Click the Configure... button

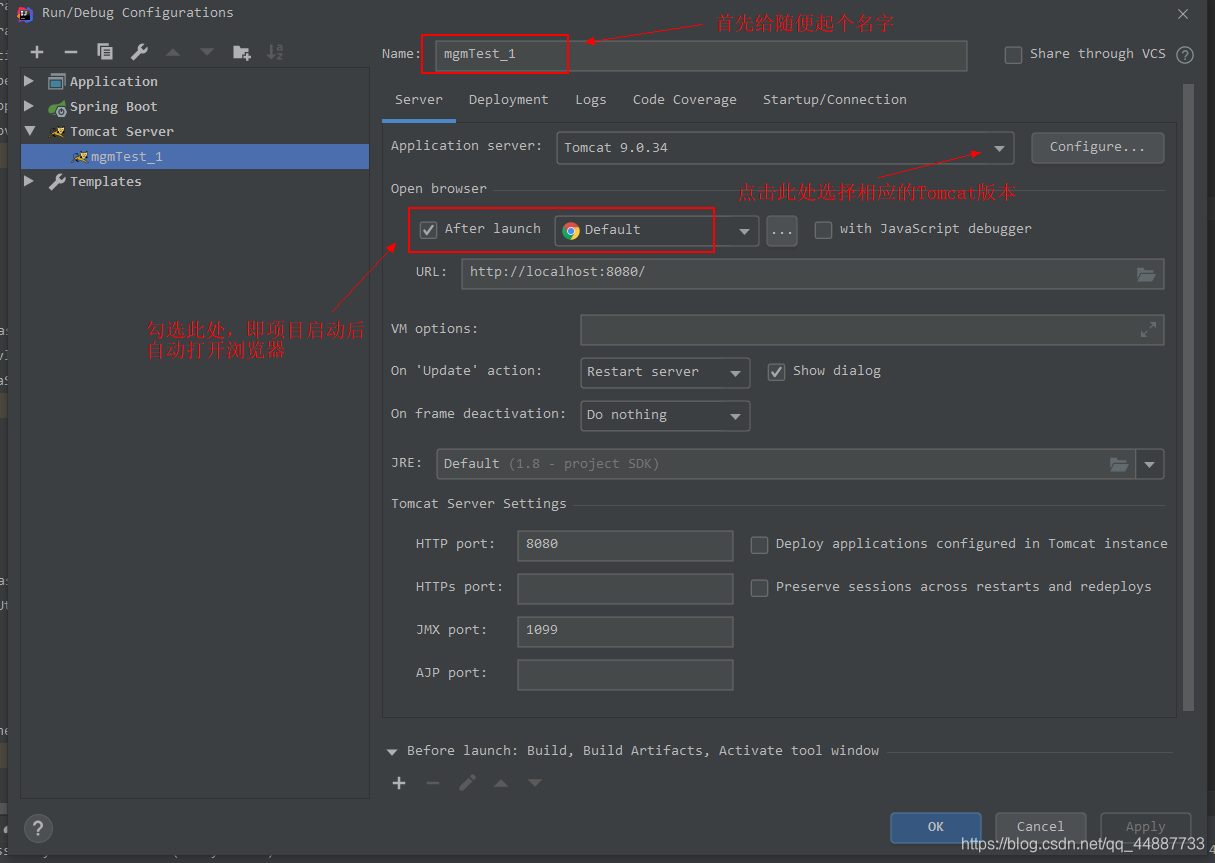pos(1097,147)
